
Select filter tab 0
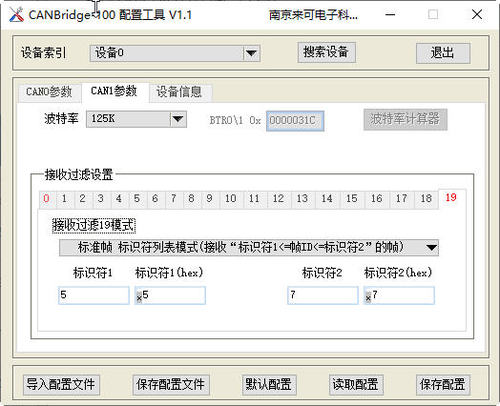pos(46,199)
